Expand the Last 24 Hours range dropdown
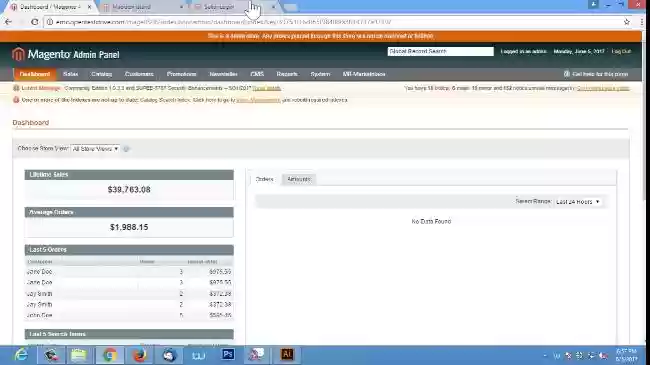 click(578, 202)
